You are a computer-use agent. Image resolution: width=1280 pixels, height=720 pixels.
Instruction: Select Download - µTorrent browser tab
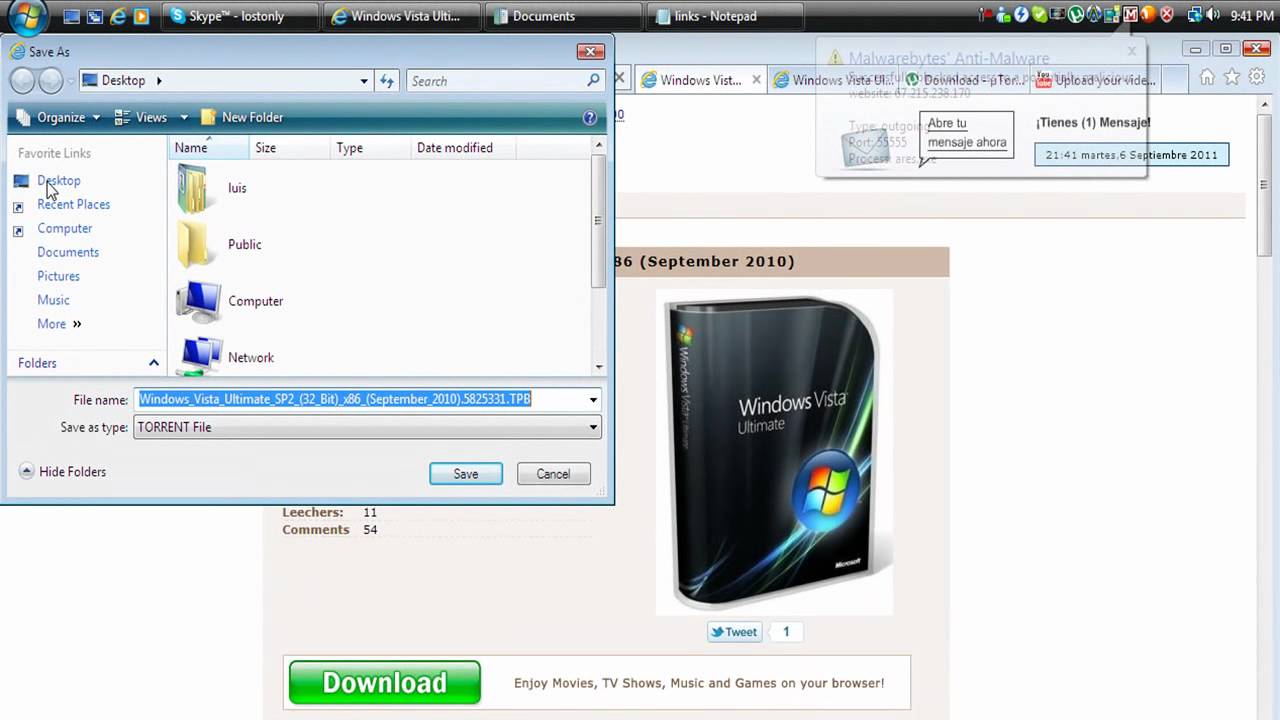click(964, 80)
